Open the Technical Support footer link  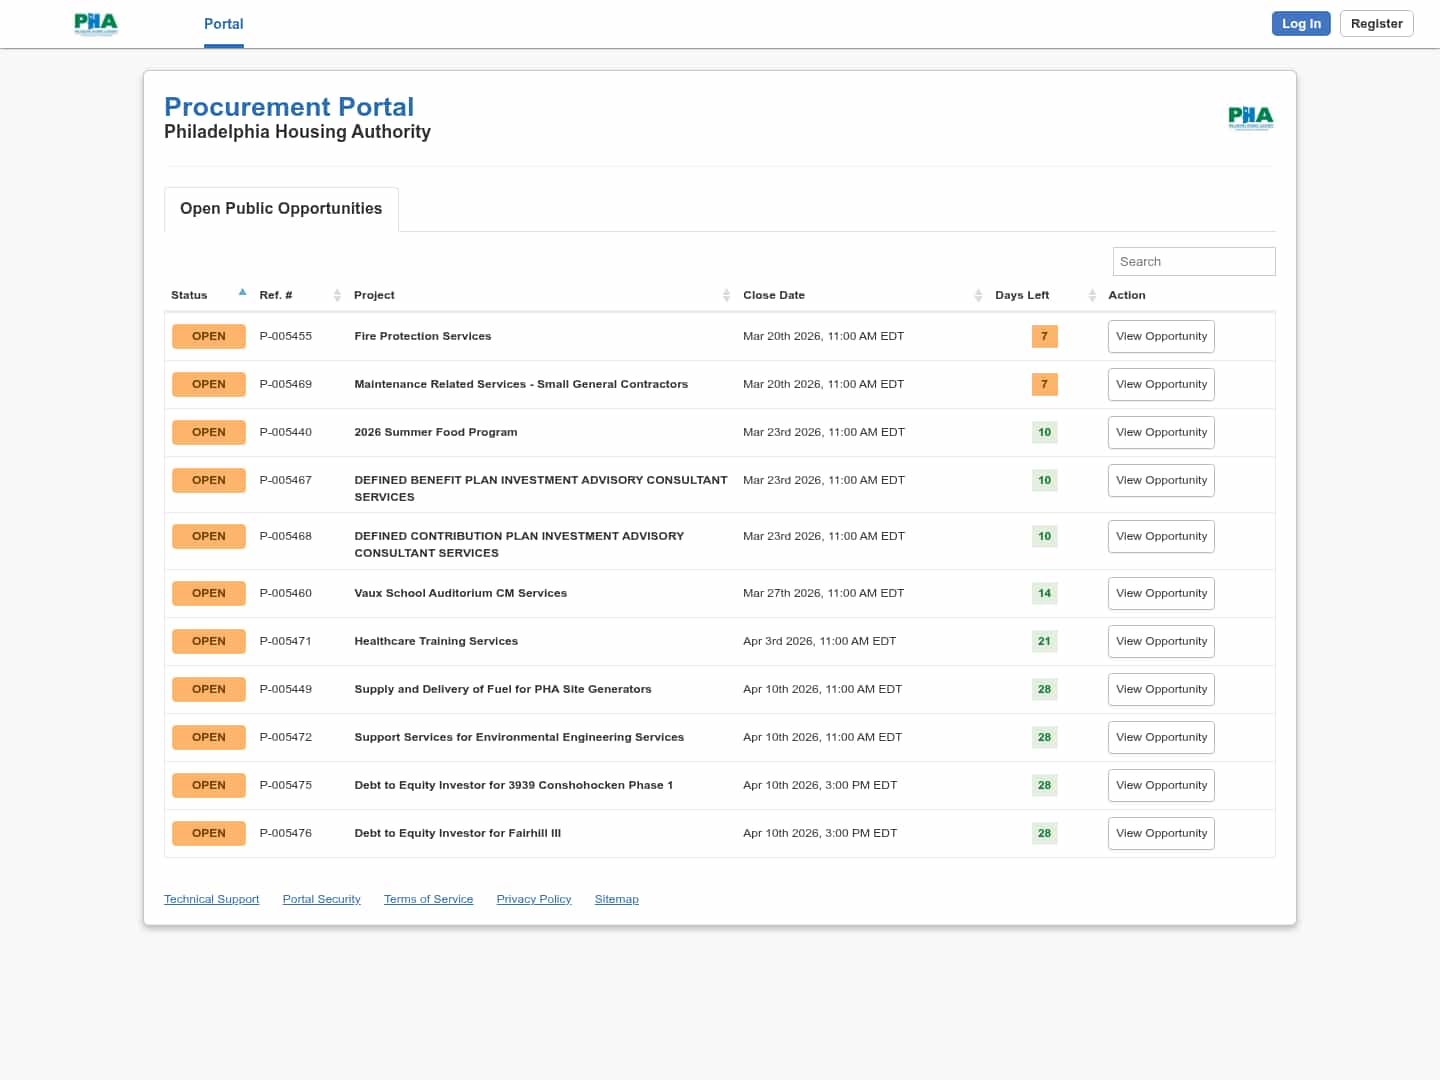point(211,900)
